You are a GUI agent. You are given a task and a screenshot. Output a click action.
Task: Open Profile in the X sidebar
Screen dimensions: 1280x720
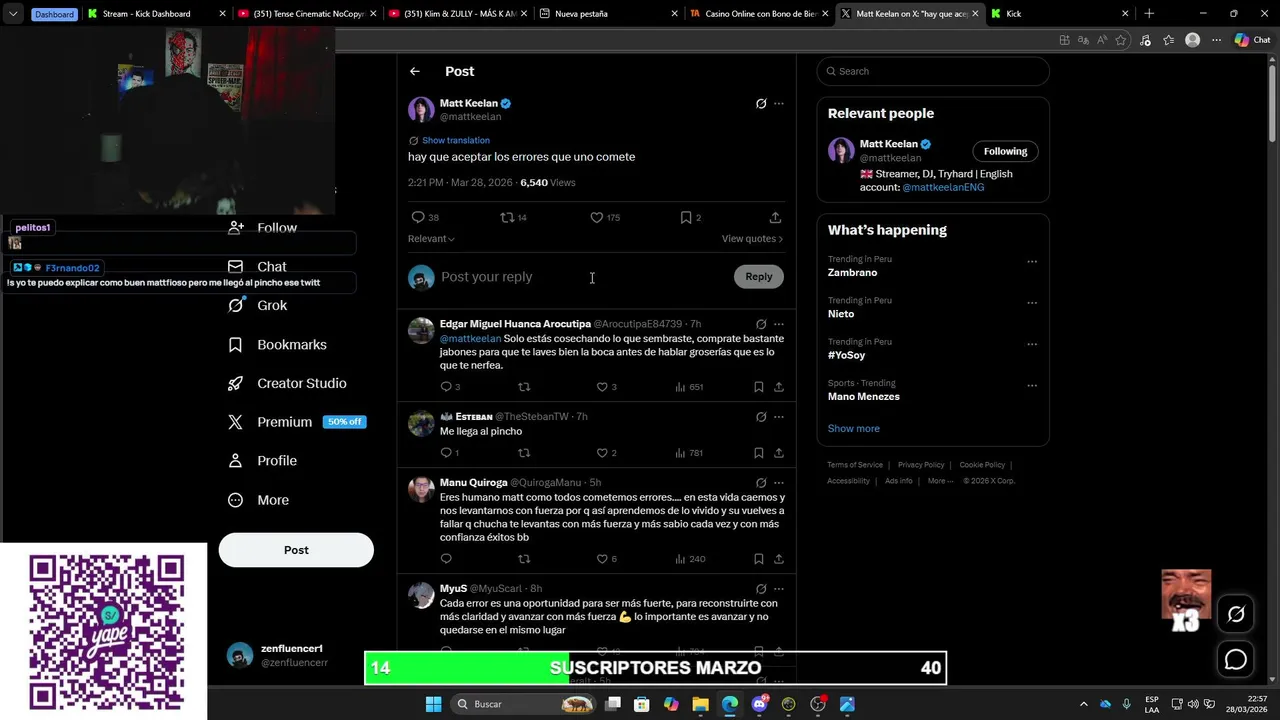pos(263,461)
